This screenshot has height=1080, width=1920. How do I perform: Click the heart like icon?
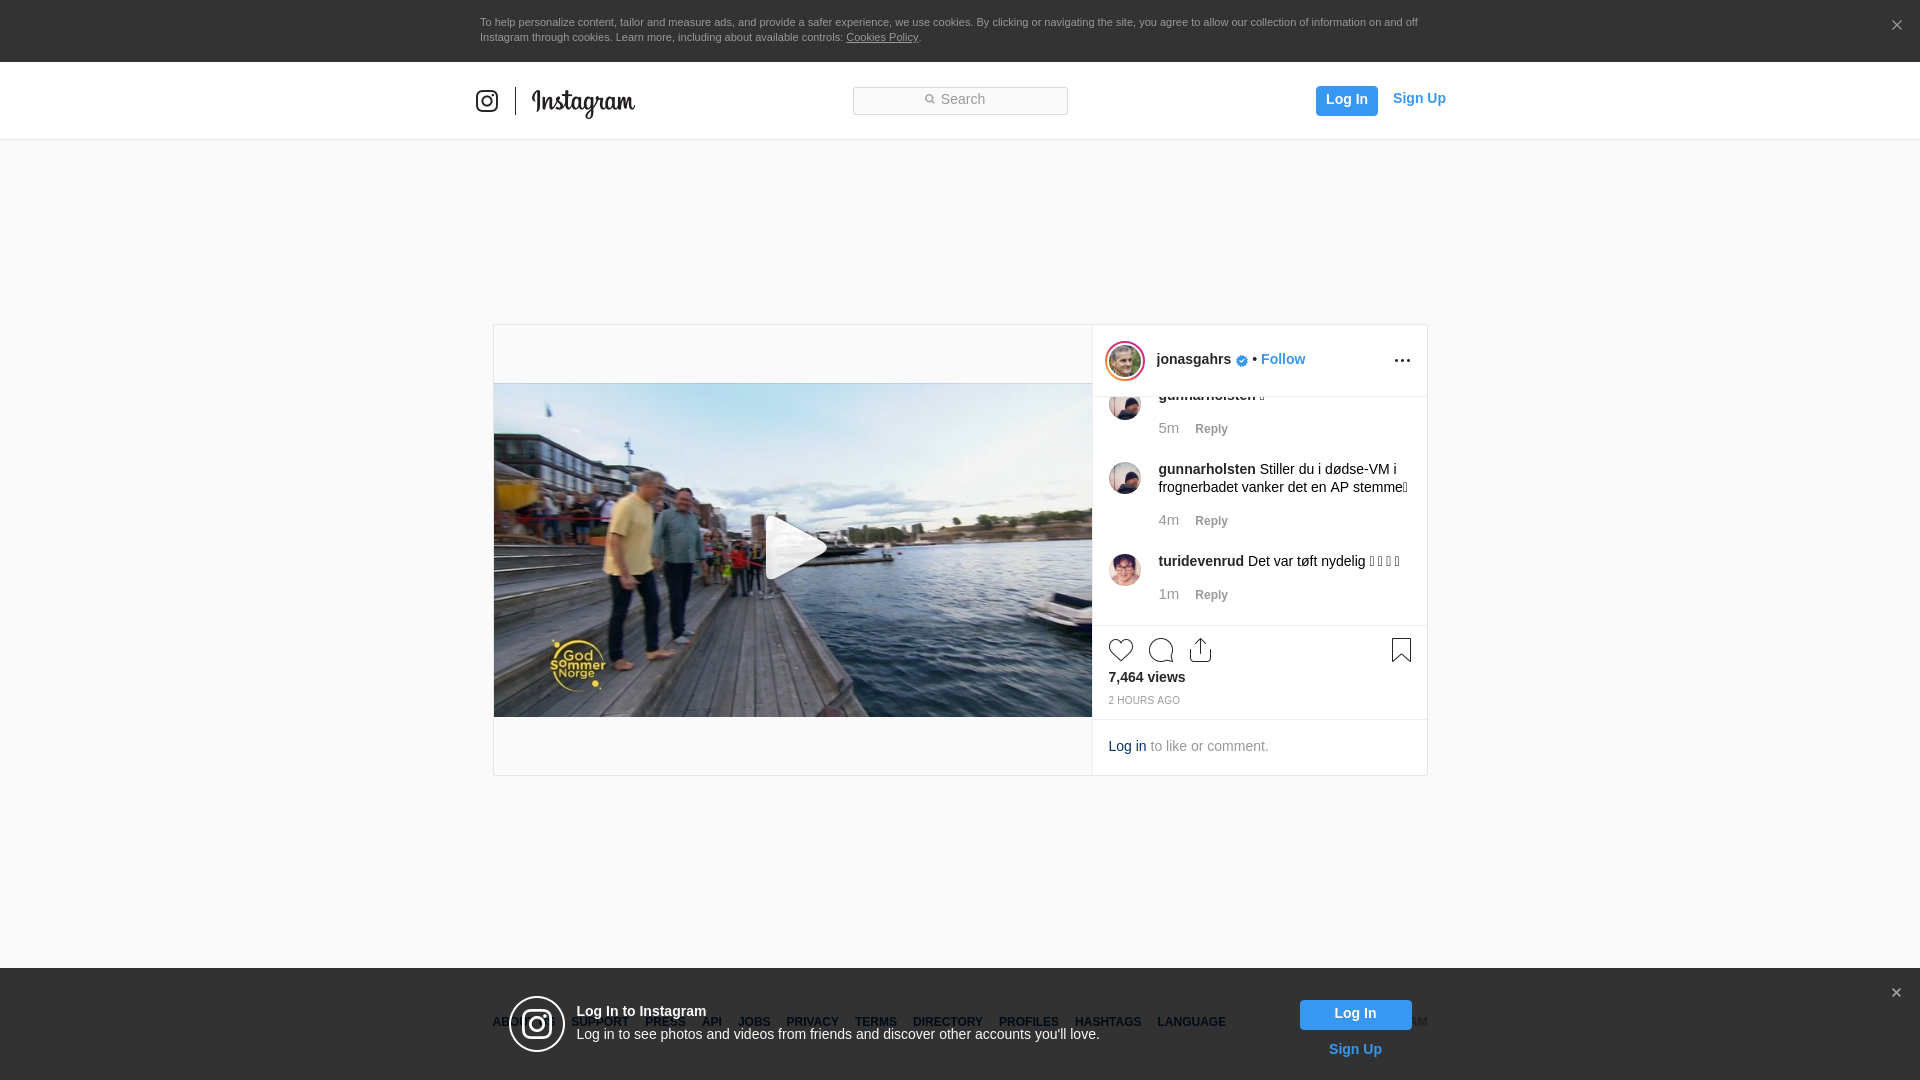[1120, 650]
